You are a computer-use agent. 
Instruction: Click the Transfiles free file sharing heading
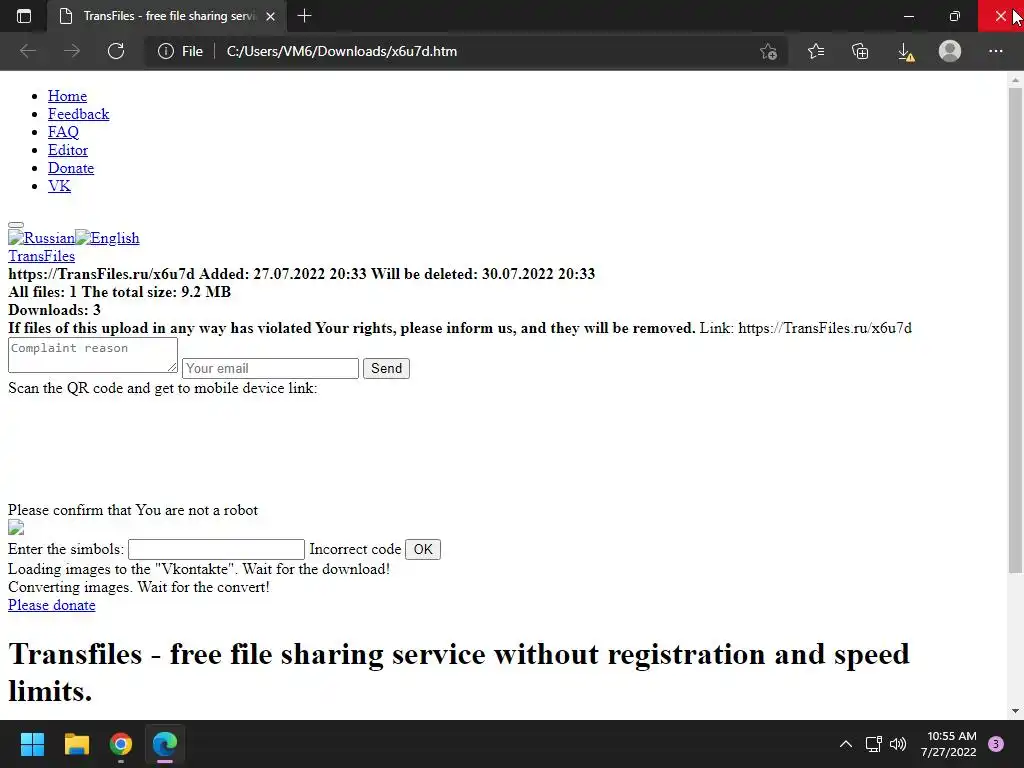[x=458, y=673]
